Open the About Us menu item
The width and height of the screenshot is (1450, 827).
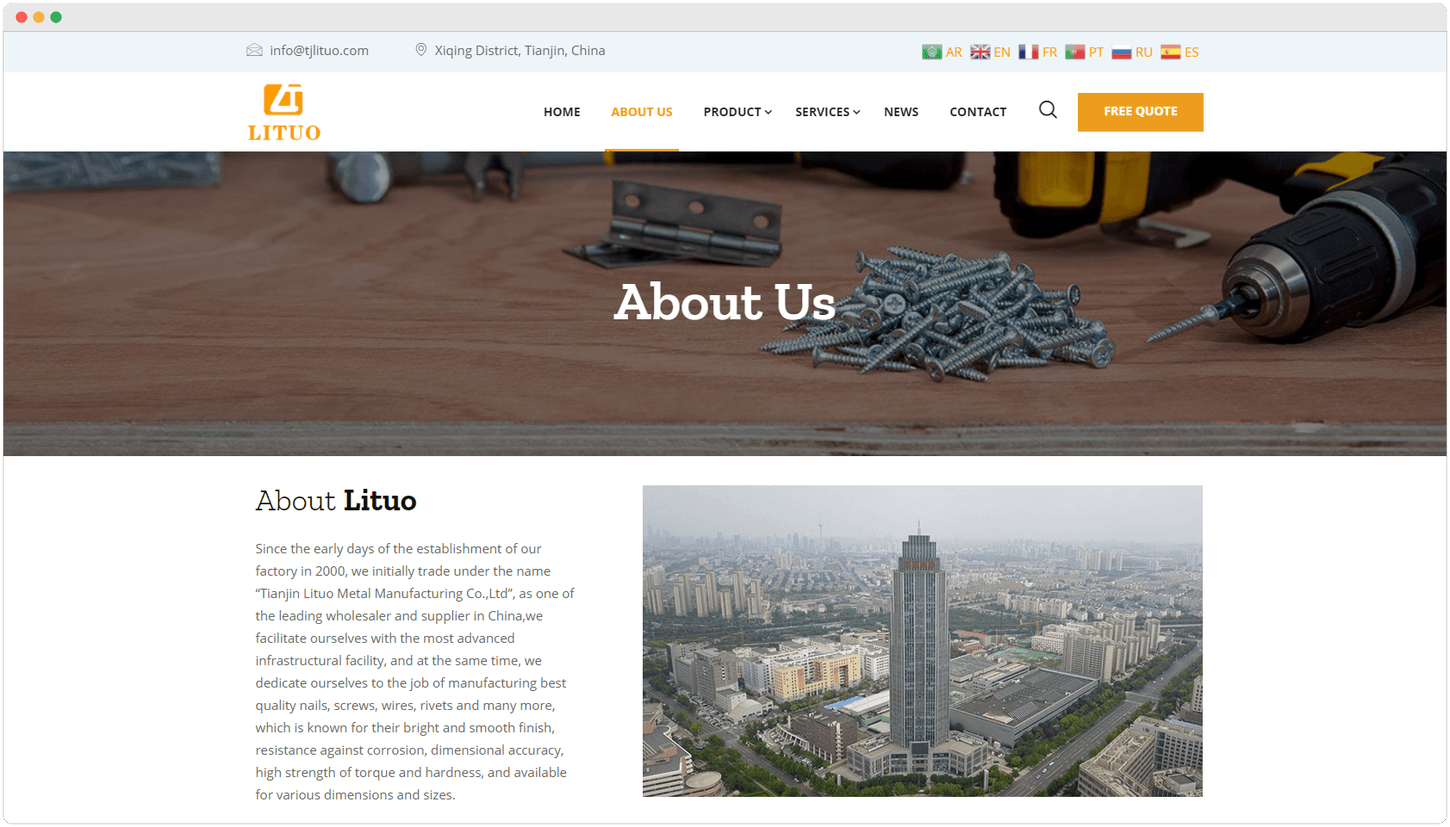pyautogui.click(x=642, y=112)
